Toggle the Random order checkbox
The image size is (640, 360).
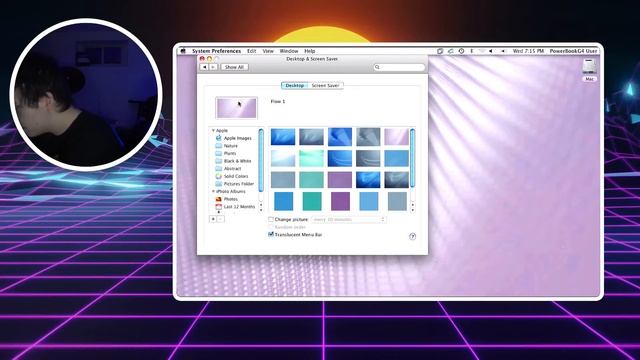click(x=271, y=227)
